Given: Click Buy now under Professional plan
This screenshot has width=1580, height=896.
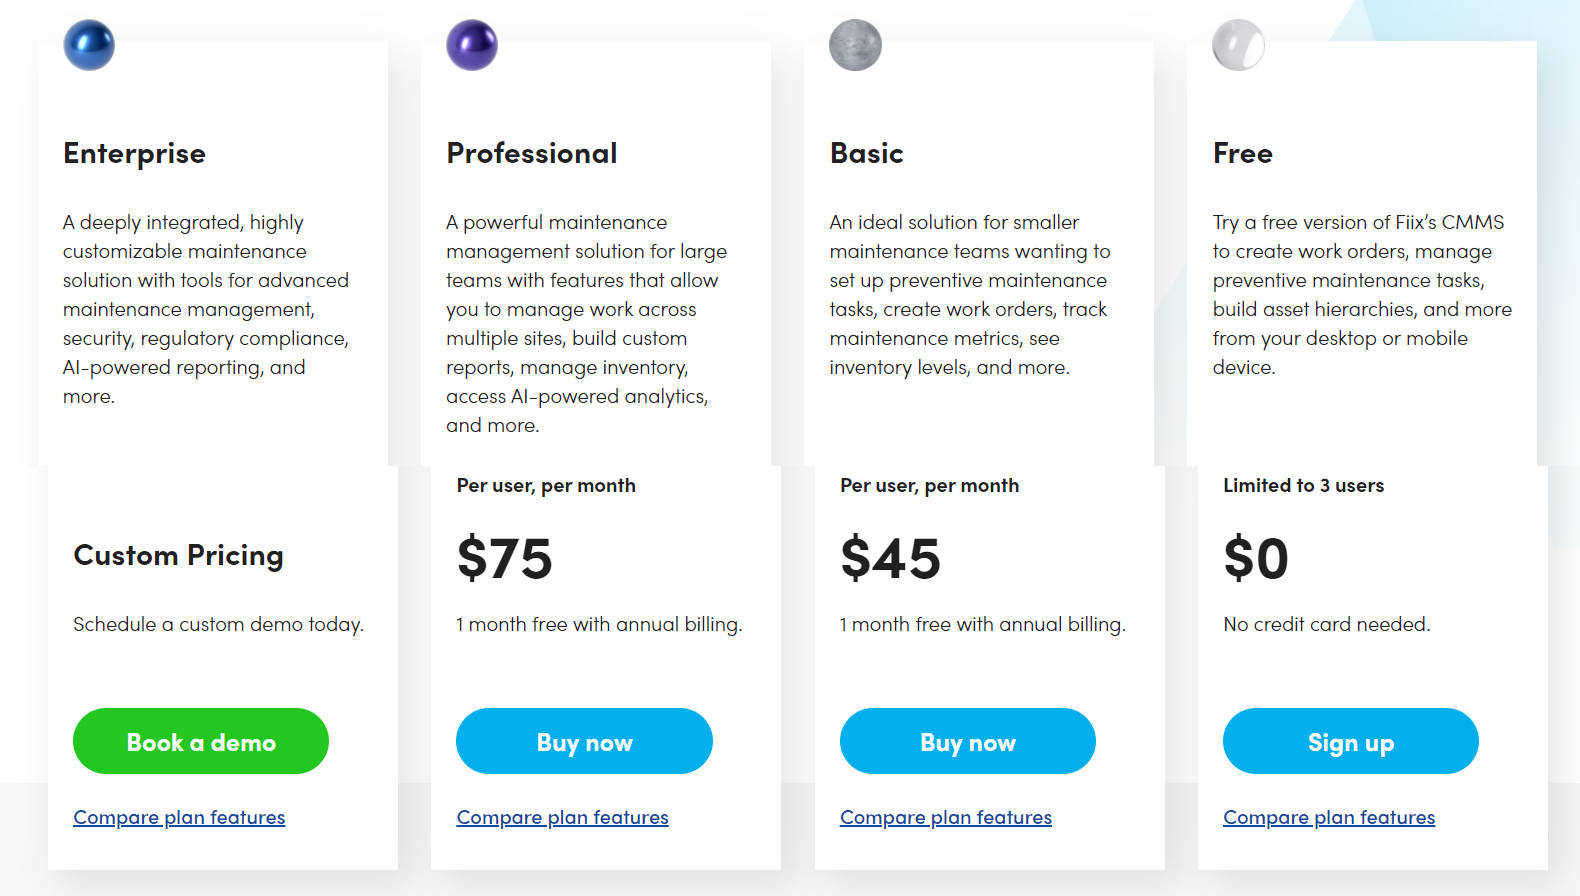Looking at the screenshot, I should pos(584,741).
